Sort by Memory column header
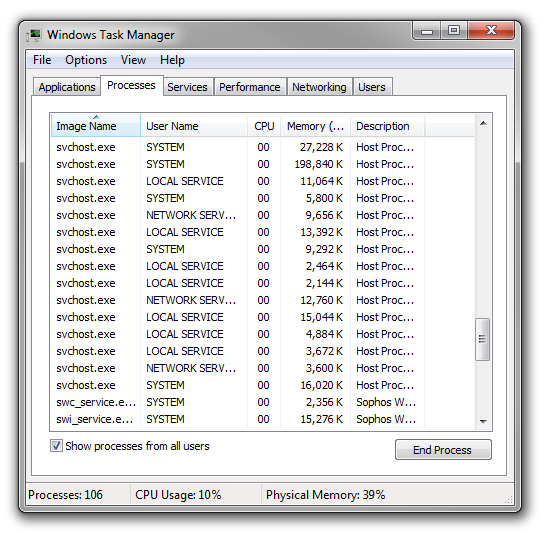 [x=315, y=126]
